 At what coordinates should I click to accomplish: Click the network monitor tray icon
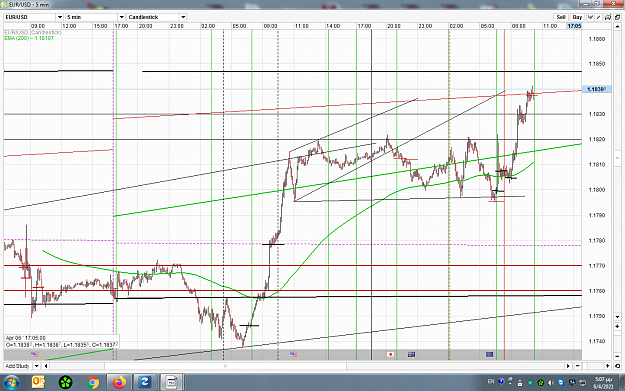[x=582, y=383]
